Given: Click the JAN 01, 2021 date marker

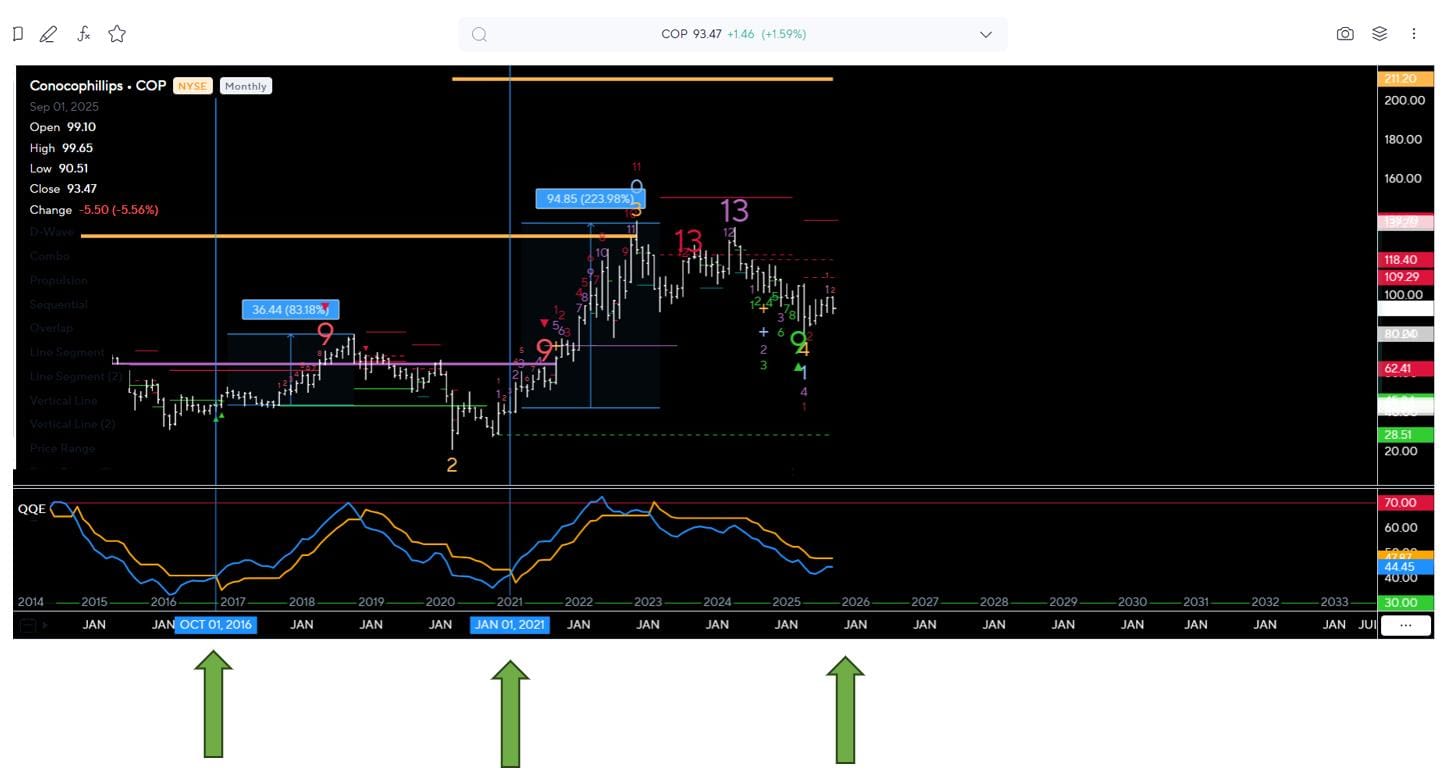Looking at the screenshot, I should [x=510, y=625].
